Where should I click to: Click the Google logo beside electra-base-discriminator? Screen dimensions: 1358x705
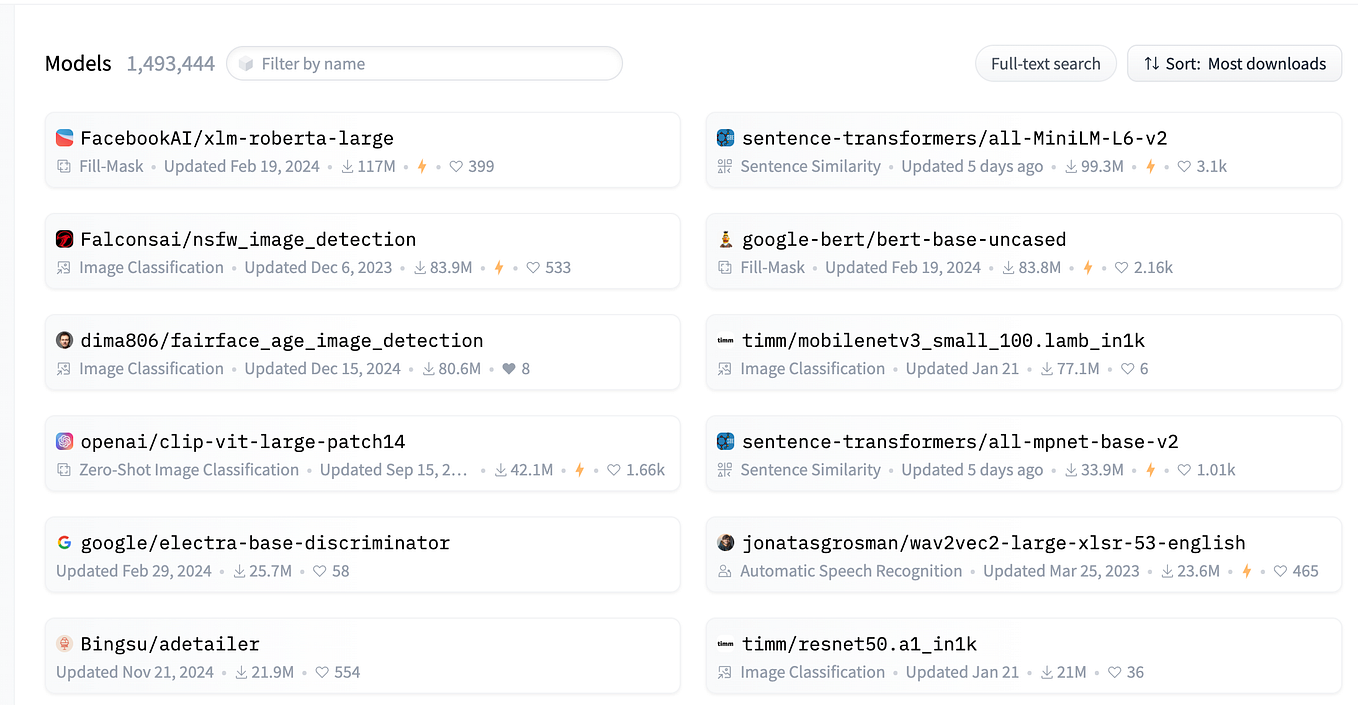click(x=65, y=542)
